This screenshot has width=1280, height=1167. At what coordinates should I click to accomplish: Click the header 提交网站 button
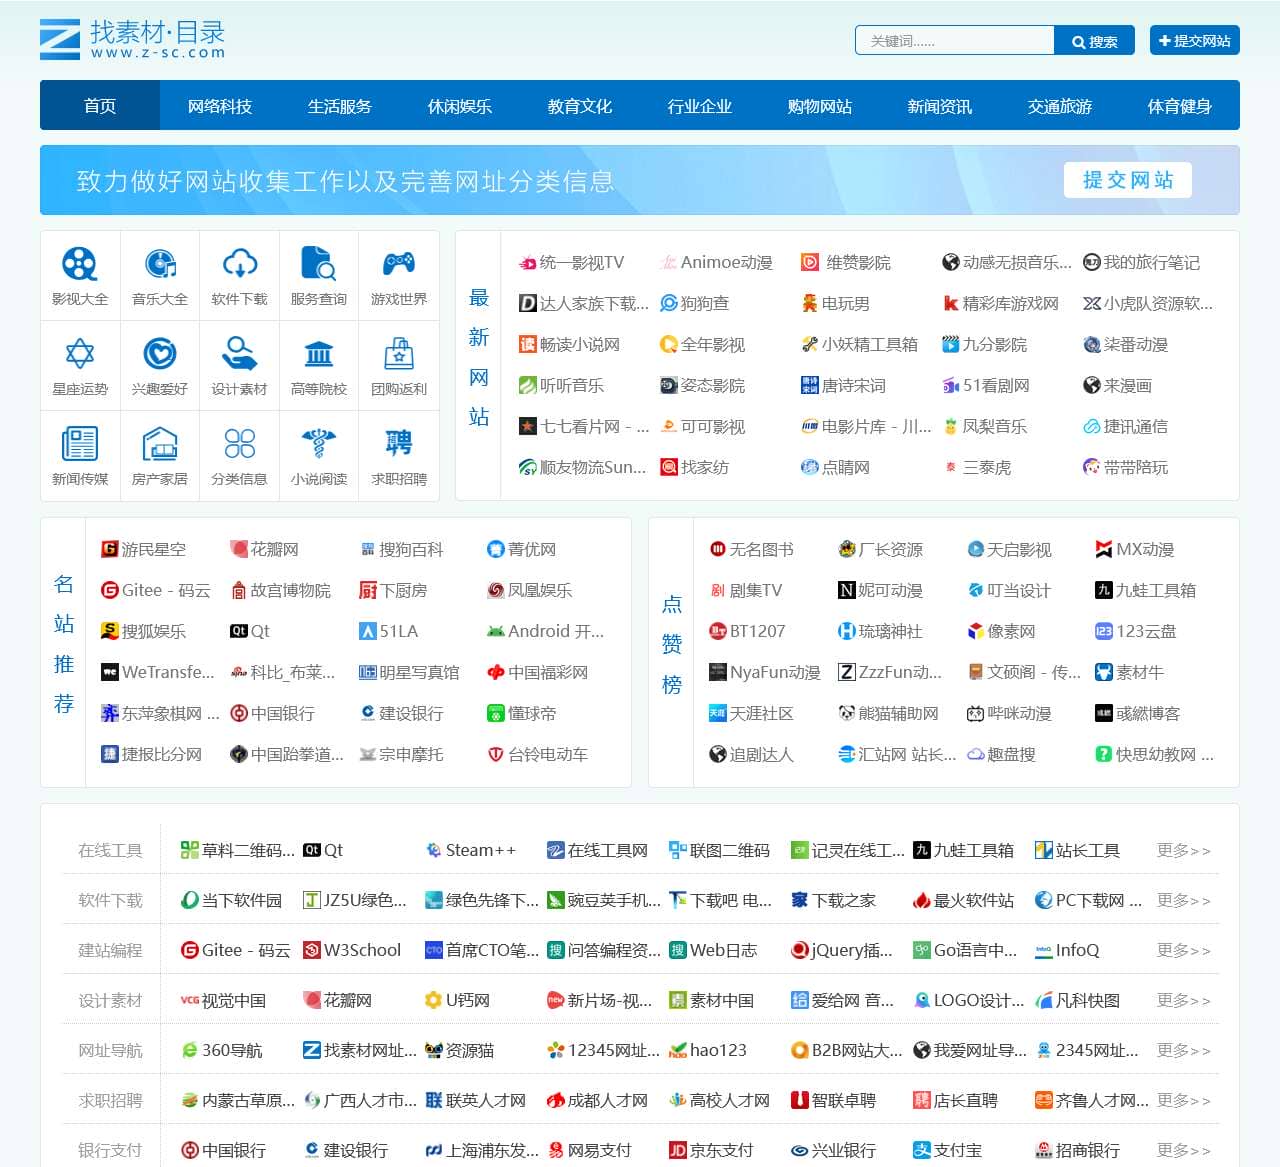click(1195, 40)
